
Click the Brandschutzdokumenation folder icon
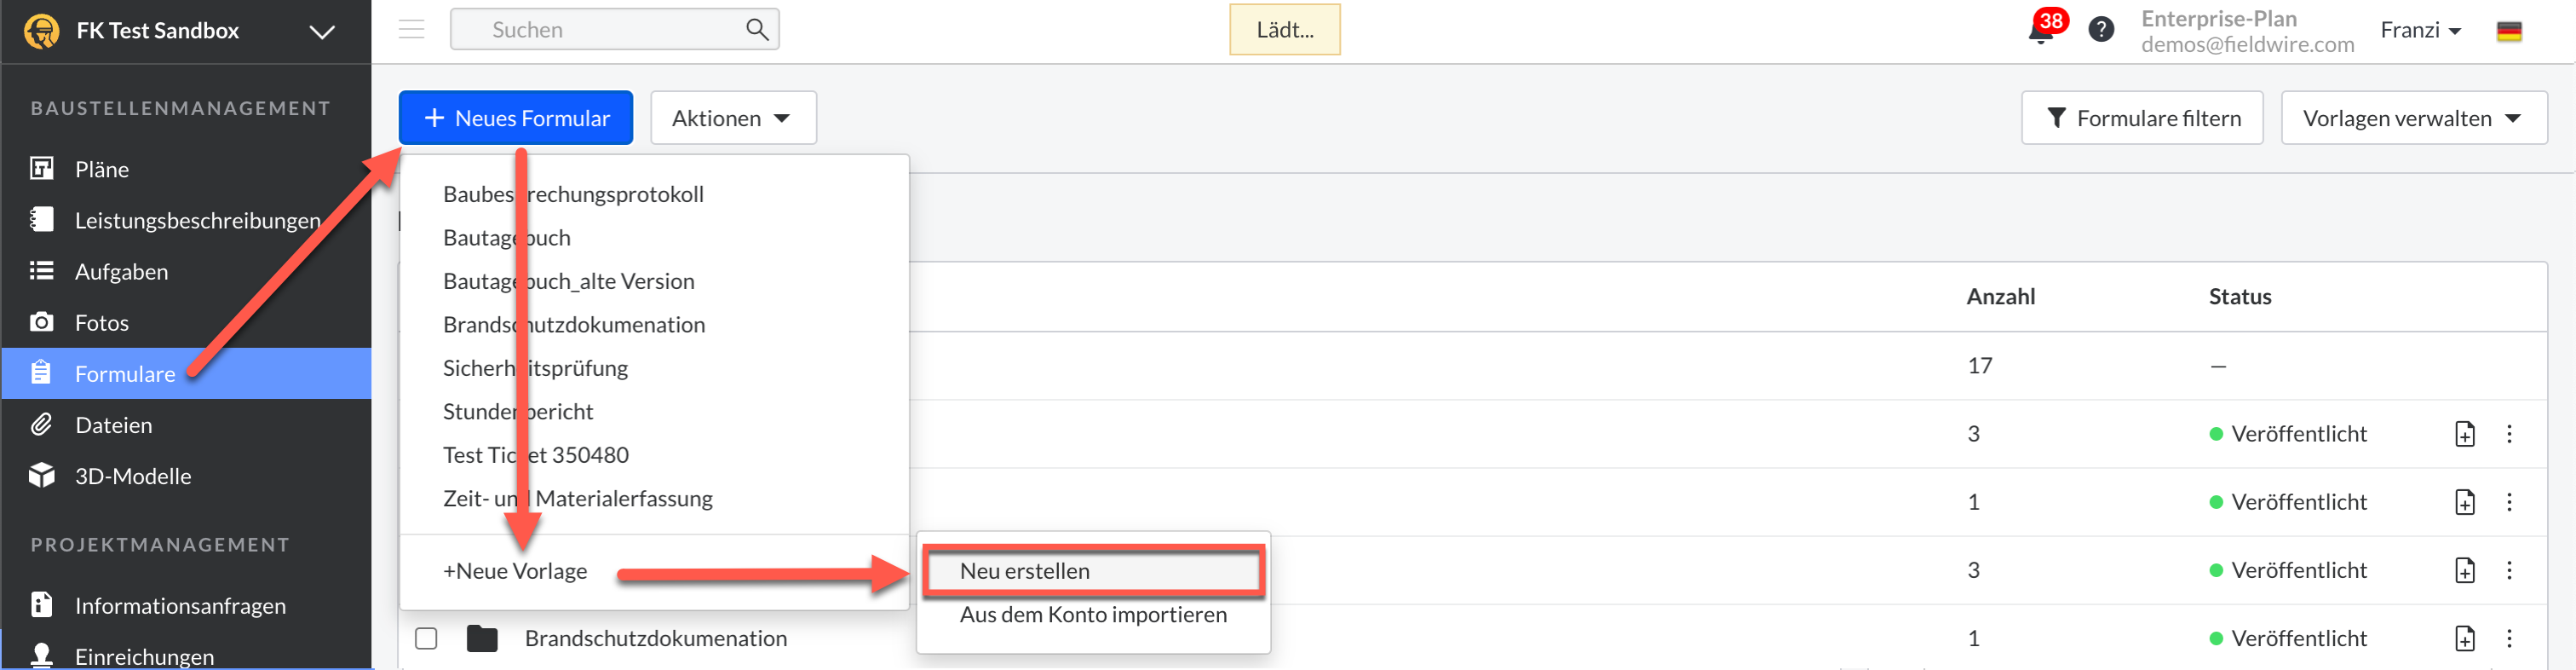point(482,638)
